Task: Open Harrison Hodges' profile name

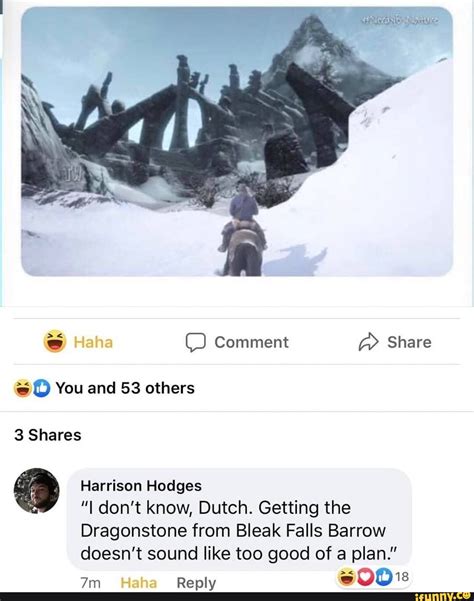Action: click(141, 486)
